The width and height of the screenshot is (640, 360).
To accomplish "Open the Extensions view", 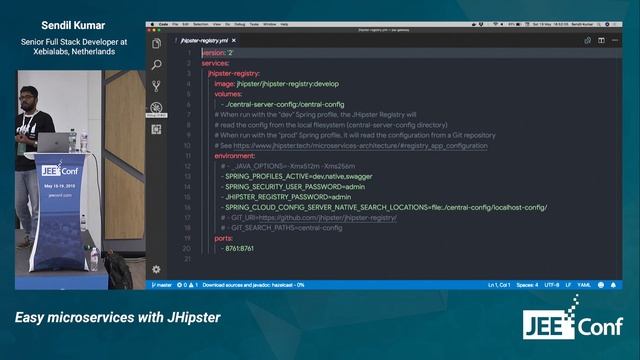I will [x=156, y=129].
